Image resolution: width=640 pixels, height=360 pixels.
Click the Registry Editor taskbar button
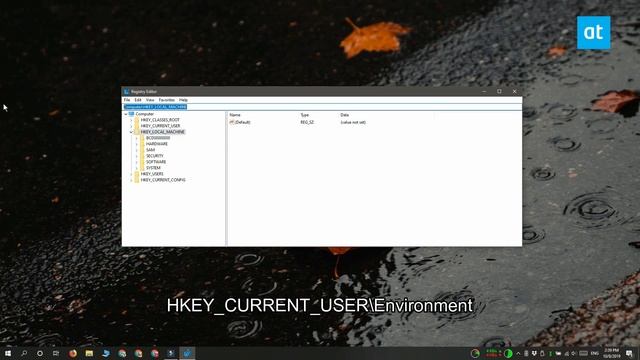coord(187,353)
